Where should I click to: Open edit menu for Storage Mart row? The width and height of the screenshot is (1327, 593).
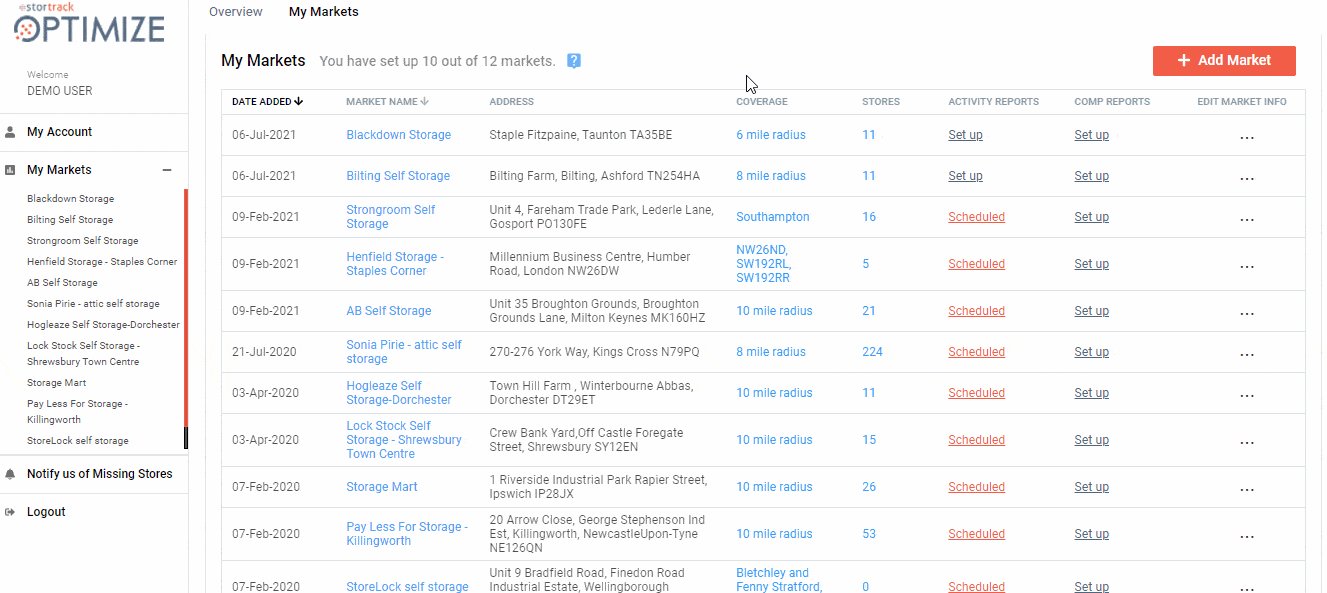[1247, 490]
